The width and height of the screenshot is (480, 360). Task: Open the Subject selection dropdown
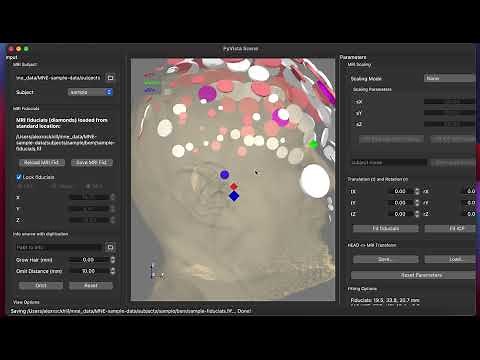pos(91,92)
